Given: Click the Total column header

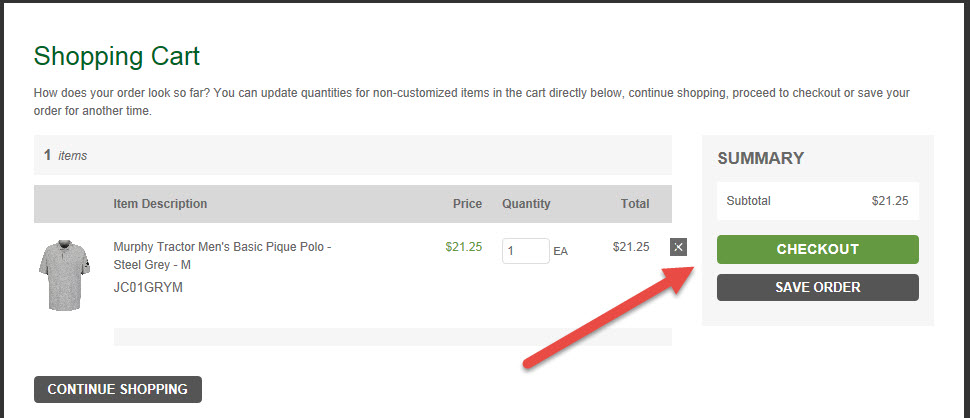Looking at the screenshot, I should (634, 204).
